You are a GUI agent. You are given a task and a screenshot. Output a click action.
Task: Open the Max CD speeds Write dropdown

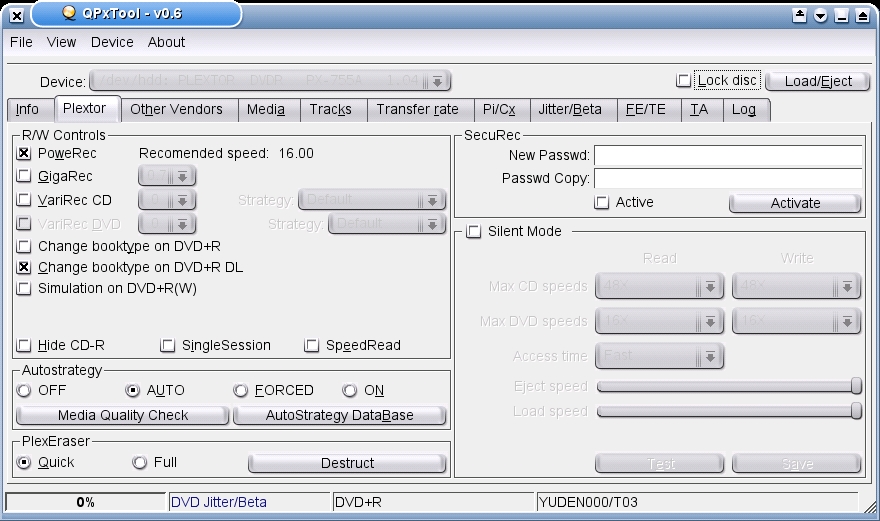click(796, 286)
